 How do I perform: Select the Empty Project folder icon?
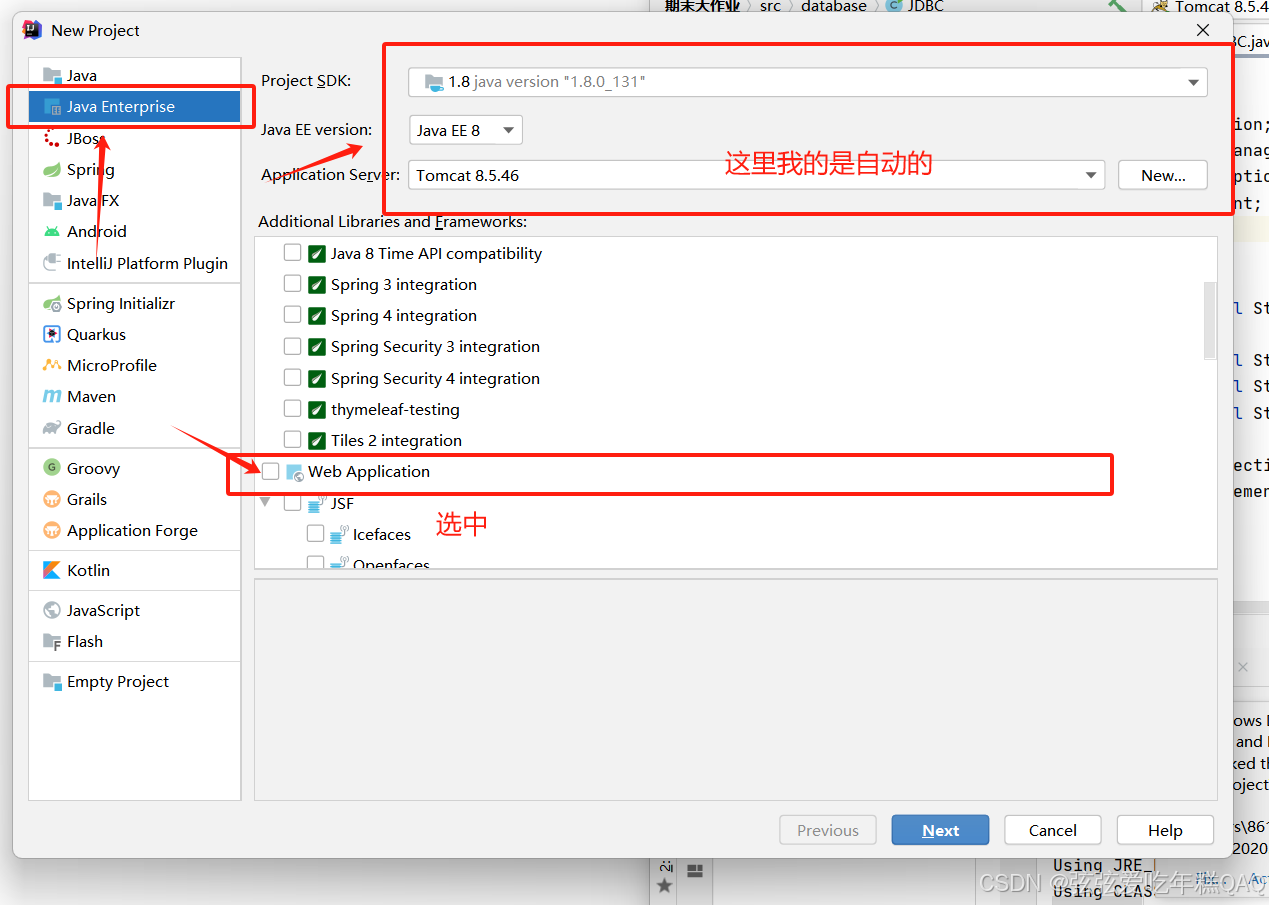pos(52,682)
